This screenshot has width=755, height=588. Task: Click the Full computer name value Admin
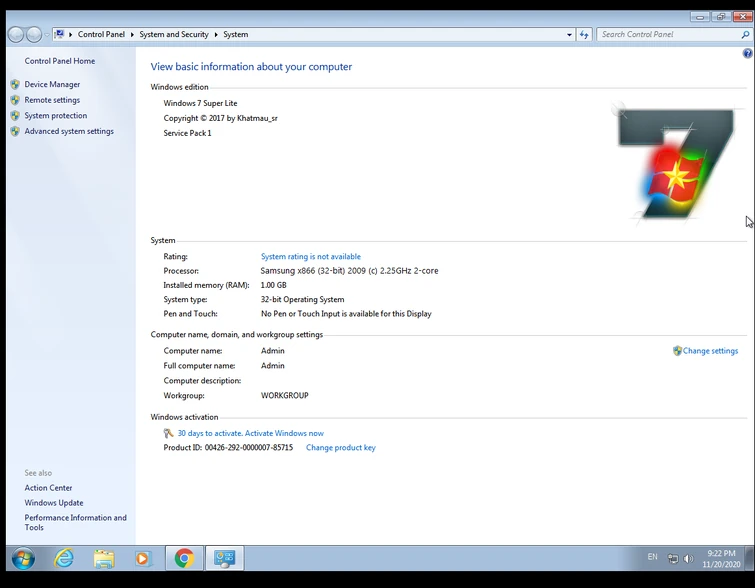[x=273, y=366]
